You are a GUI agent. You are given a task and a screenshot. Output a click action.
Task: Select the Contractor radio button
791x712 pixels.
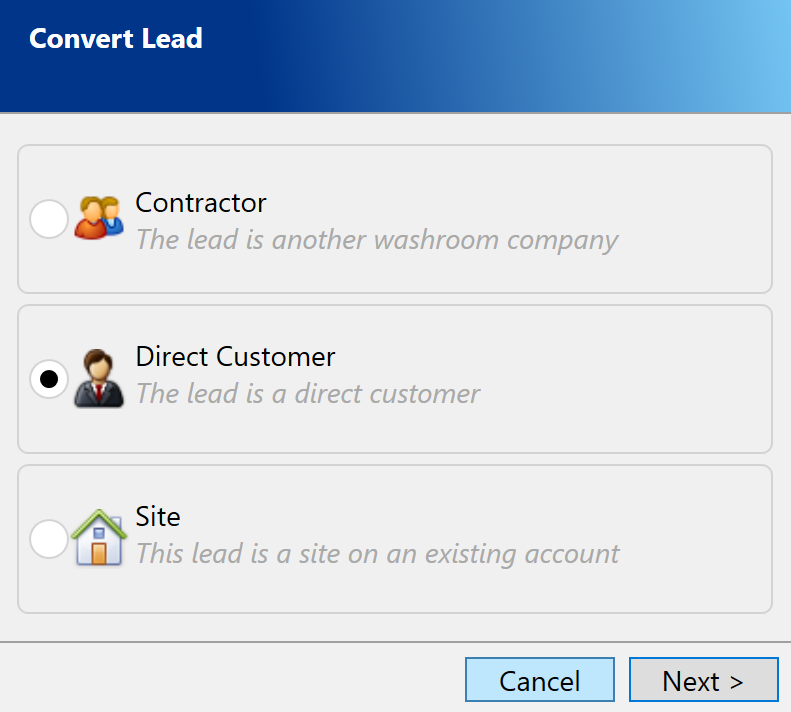(x=49, y=219)
